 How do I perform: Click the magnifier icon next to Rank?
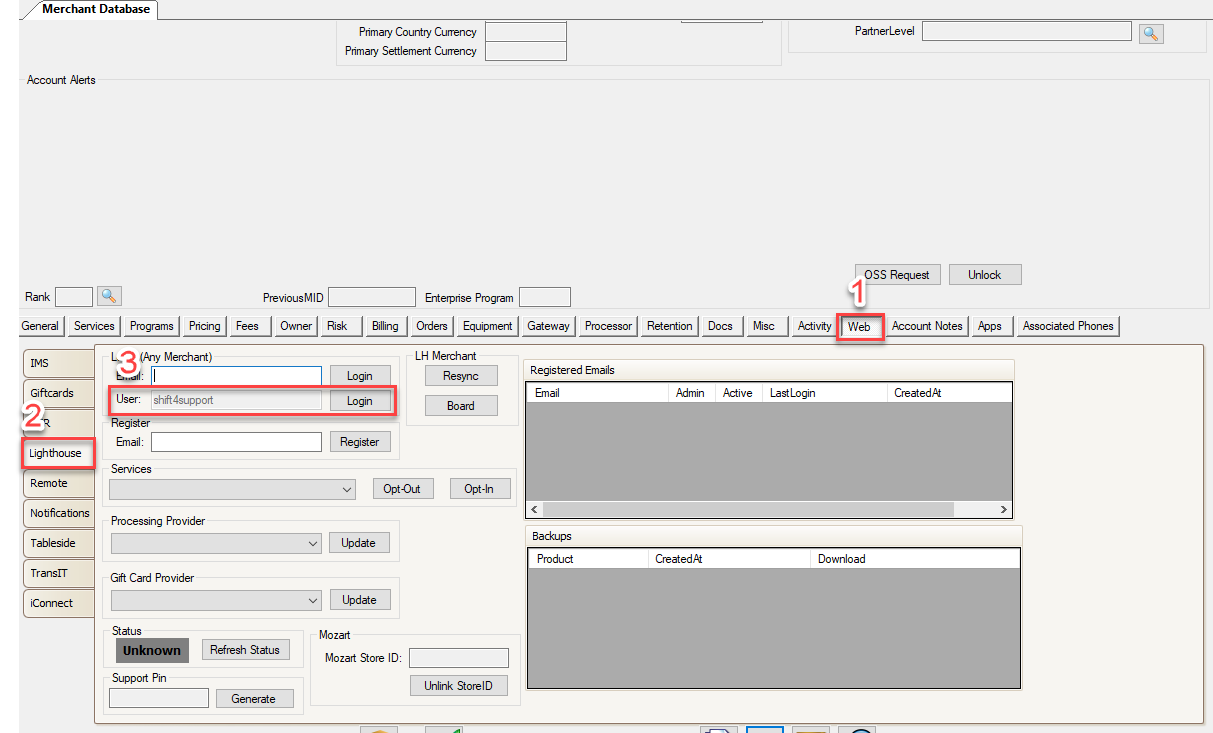tap(109, 297)
